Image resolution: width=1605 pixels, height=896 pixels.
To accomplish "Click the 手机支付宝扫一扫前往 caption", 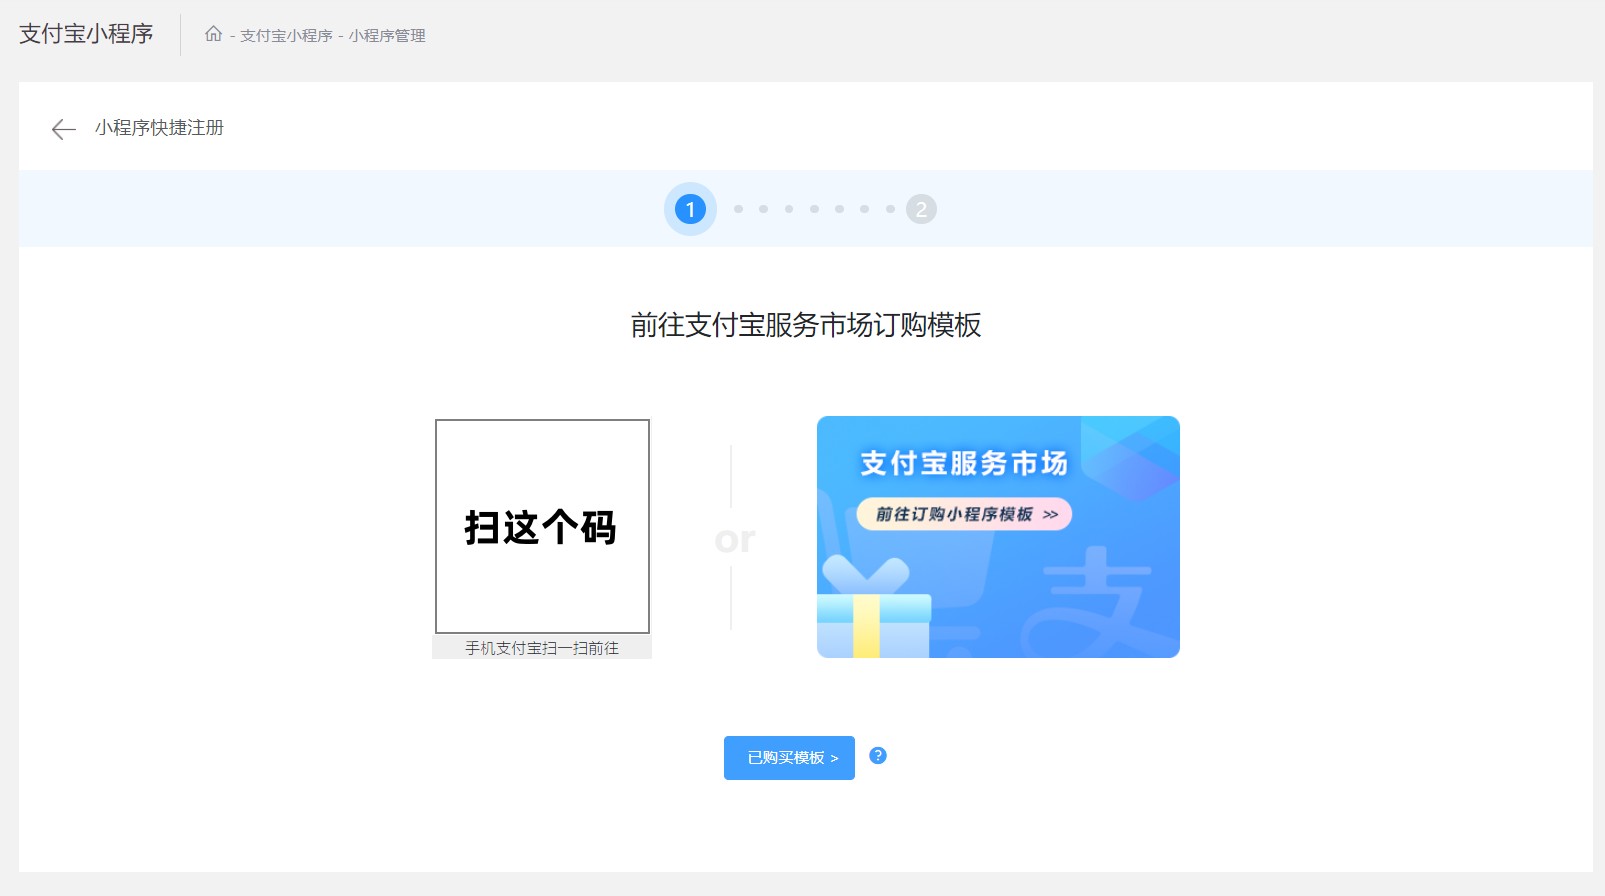I will click(542, 648).
